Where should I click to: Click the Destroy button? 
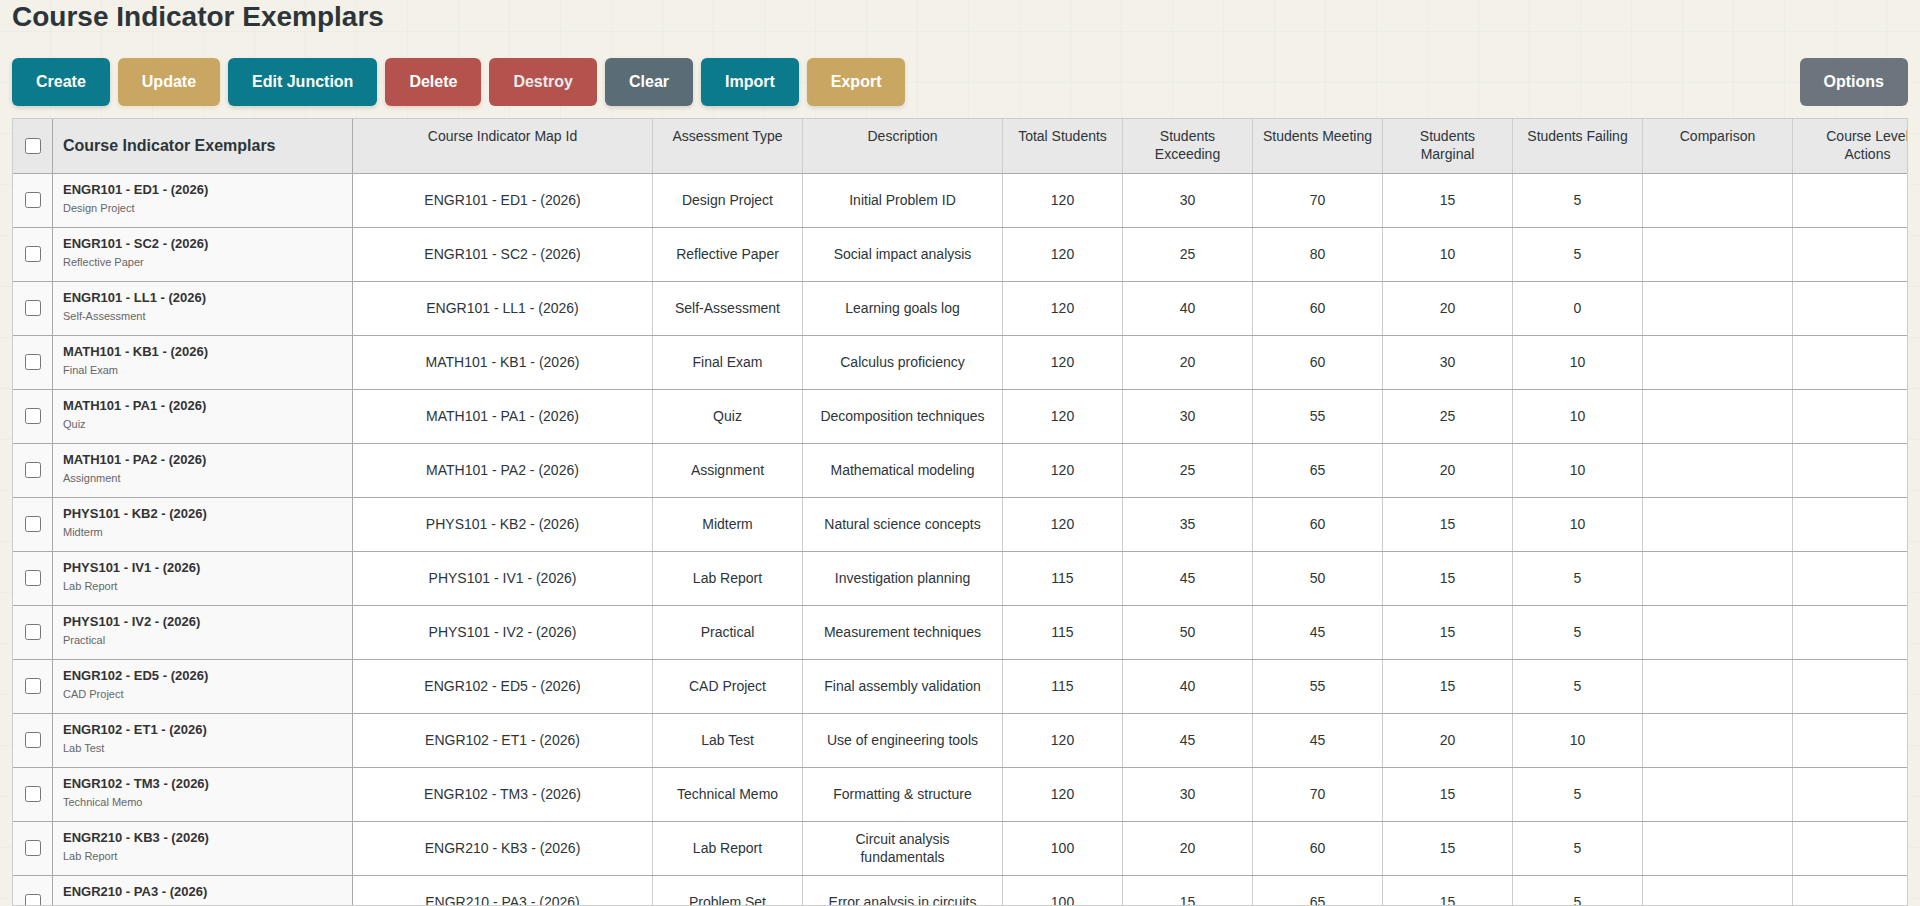pos(542,81)
